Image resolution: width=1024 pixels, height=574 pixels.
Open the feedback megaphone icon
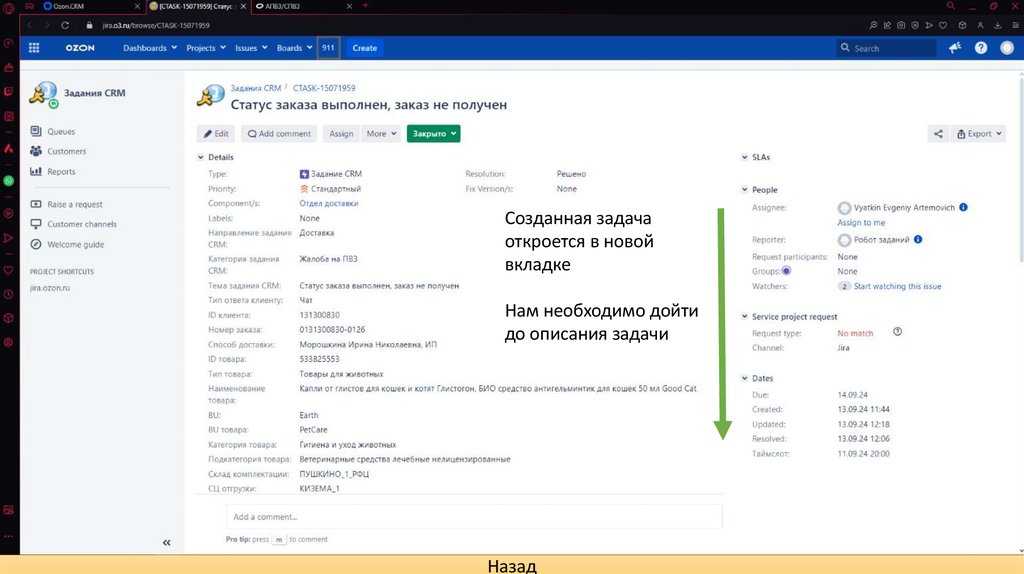[x=955, y=48]
